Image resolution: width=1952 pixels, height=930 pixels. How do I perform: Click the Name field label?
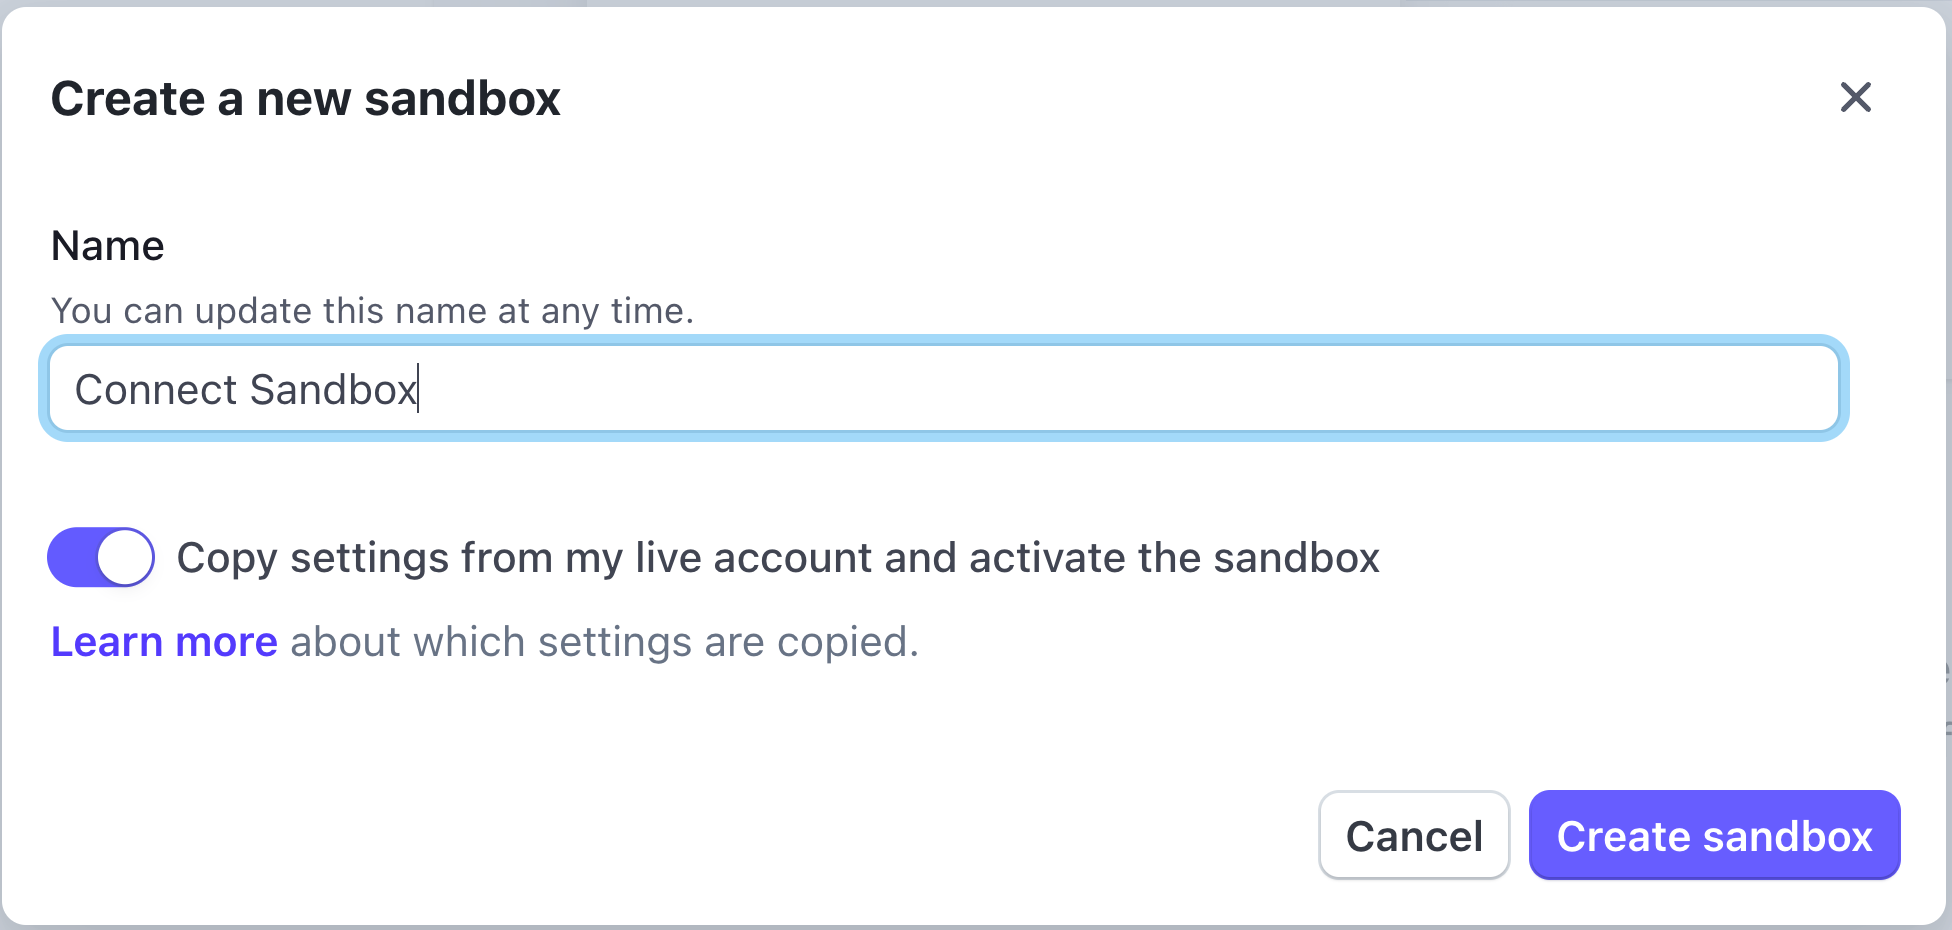coord(108,246)
